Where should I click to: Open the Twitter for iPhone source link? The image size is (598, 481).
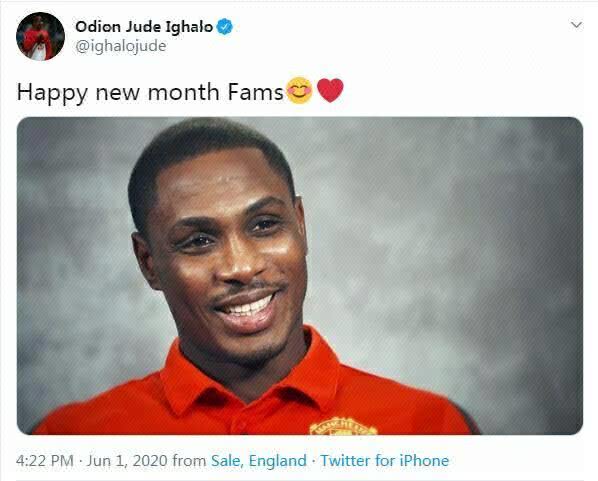384,460
